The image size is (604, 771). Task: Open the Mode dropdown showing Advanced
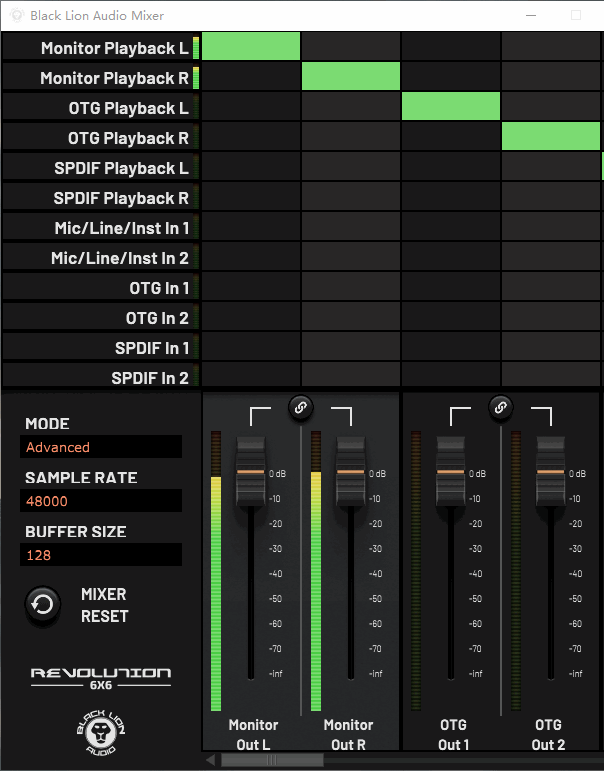103,447
